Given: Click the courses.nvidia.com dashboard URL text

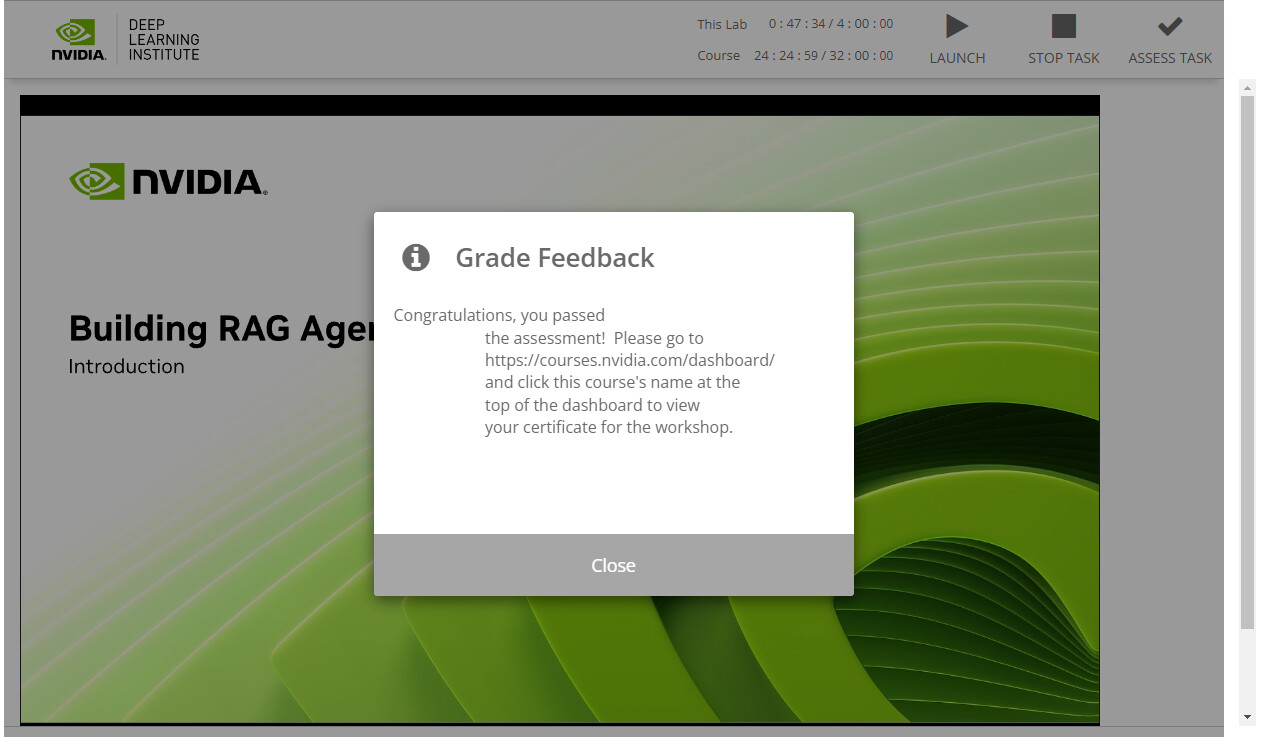Looking at the screenshot, I should tap(630, 360).
